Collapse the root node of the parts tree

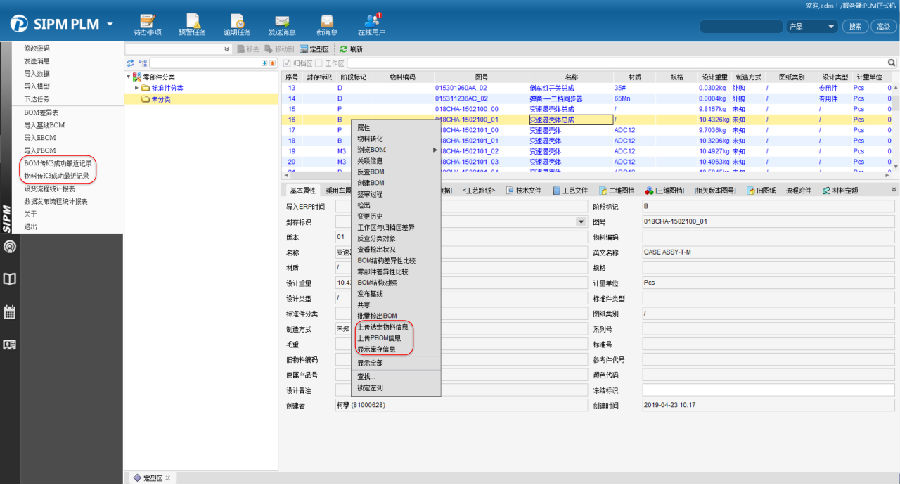coord(129,77)
